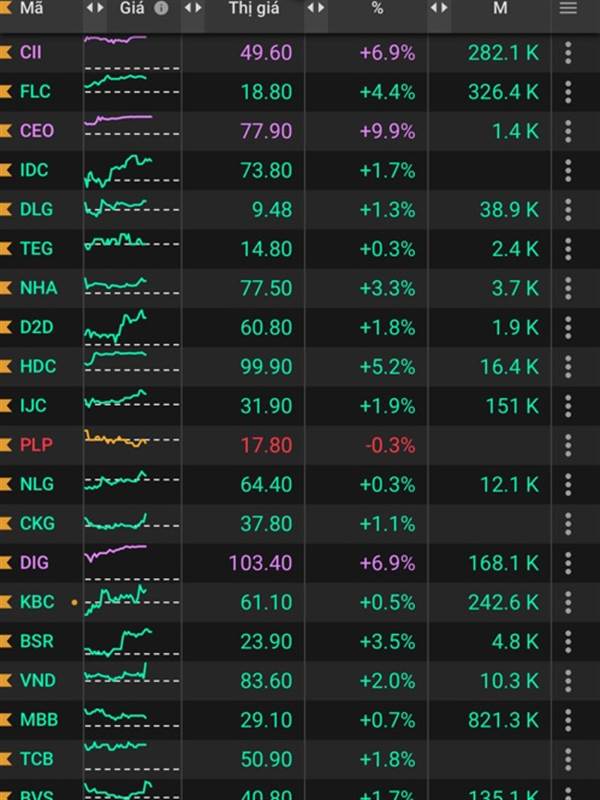Image resolution: width=600 pixels, height=800 pixels.
Task: Click the BSR market price 23.90
Action: pos(266,642)
